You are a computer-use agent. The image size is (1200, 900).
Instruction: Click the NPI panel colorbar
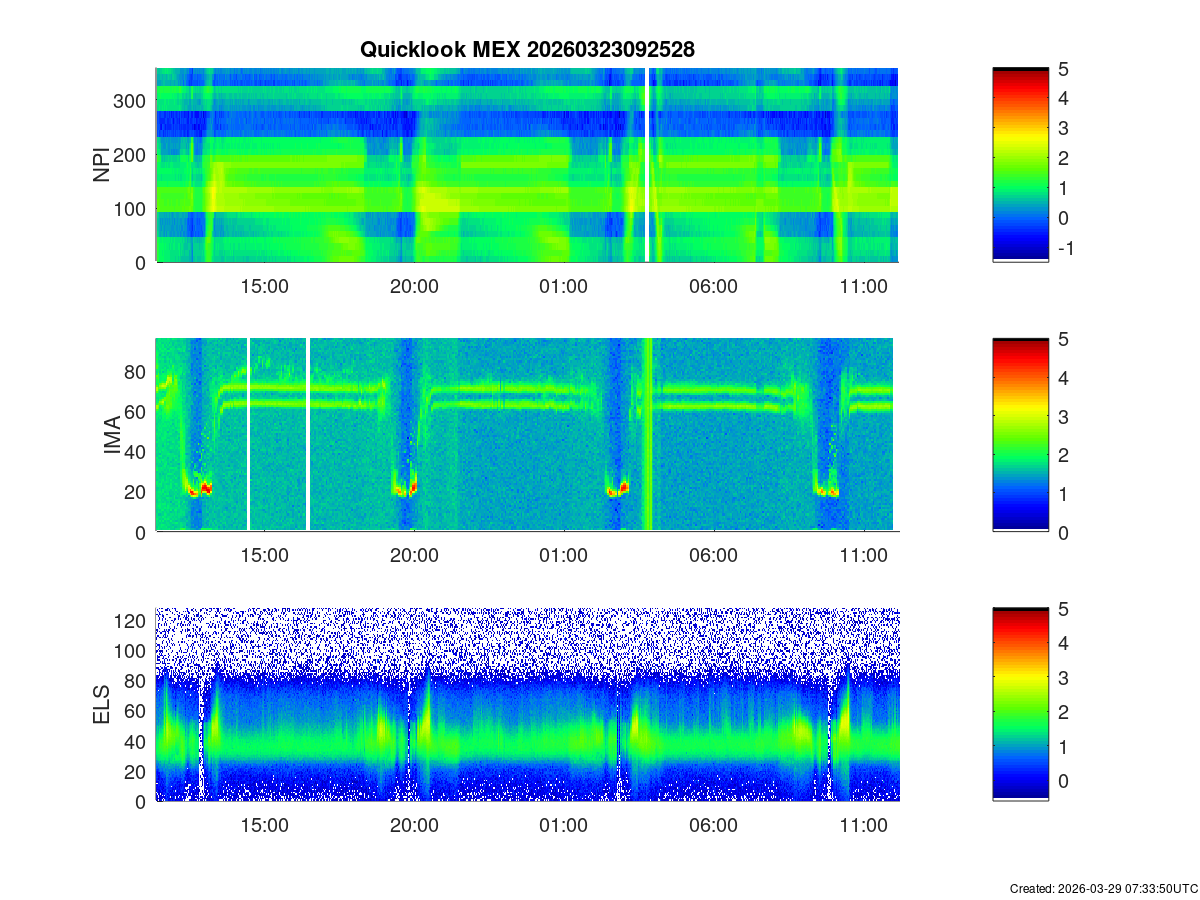tap(1020, 165)
